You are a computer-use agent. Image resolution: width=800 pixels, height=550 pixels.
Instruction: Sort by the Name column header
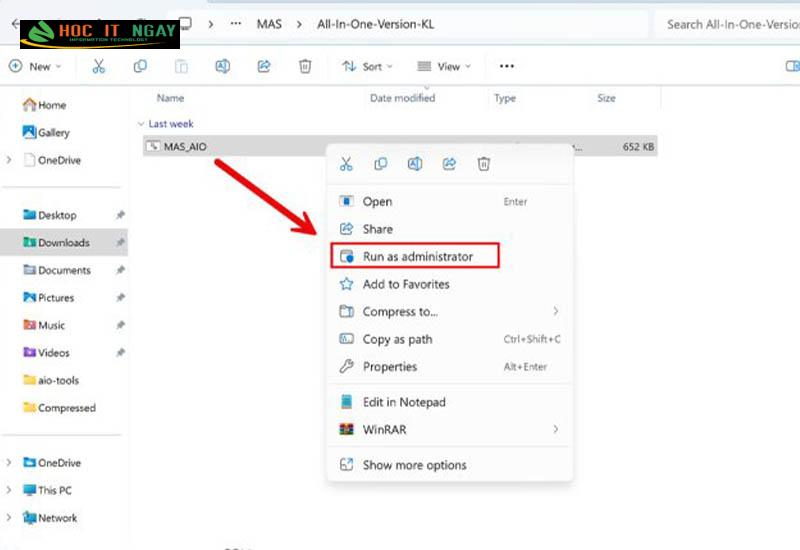pyautogui.click(x=170, y=98)
